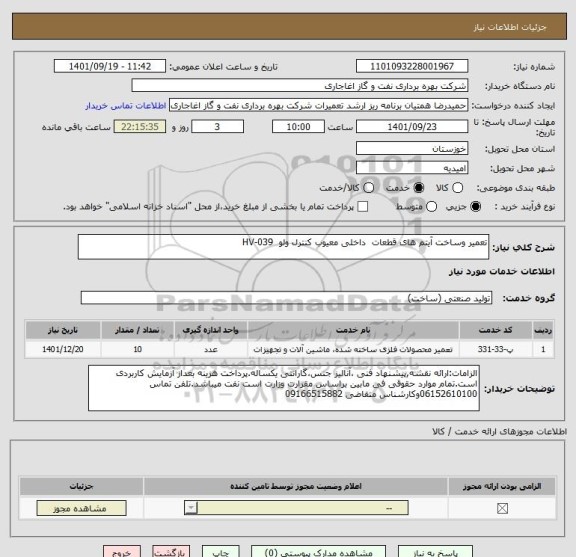
Task: Open the اطلاعات تماس خریدار link
Action: (x=126, y=106)
